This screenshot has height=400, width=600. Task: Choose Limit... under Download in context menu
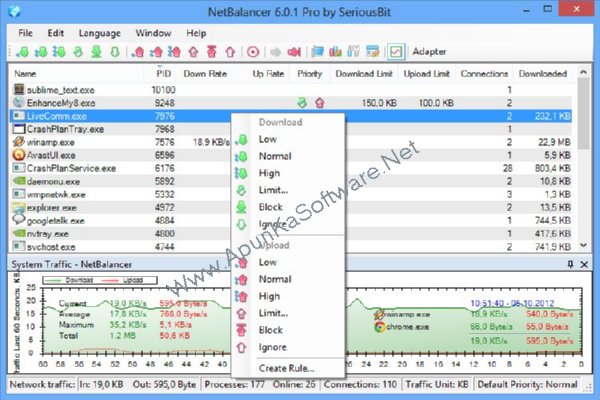click(288, 190)
